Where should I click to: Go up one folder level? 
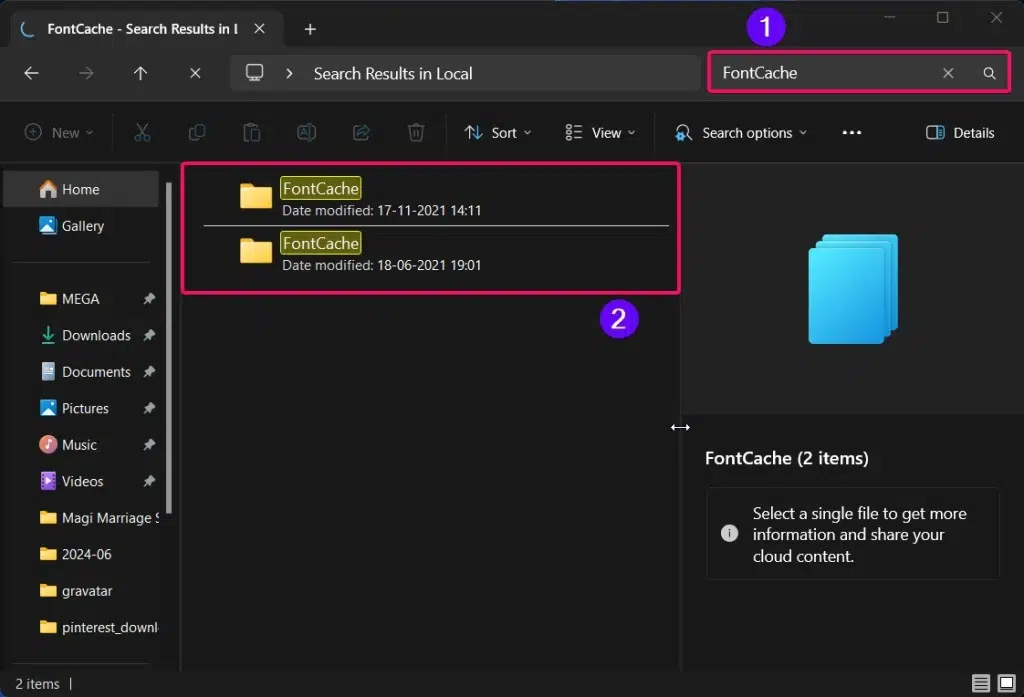140,73
